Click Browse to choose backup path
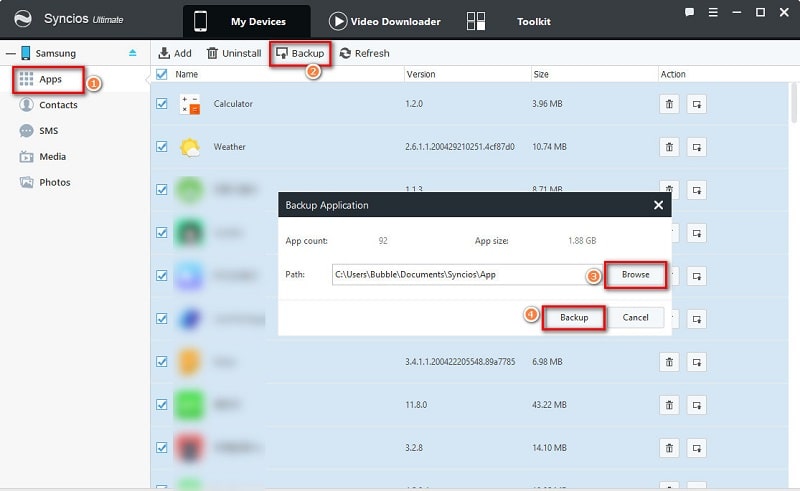Viewport: 800px width, 491px height. pyautogui.click(x=635, y=275)
